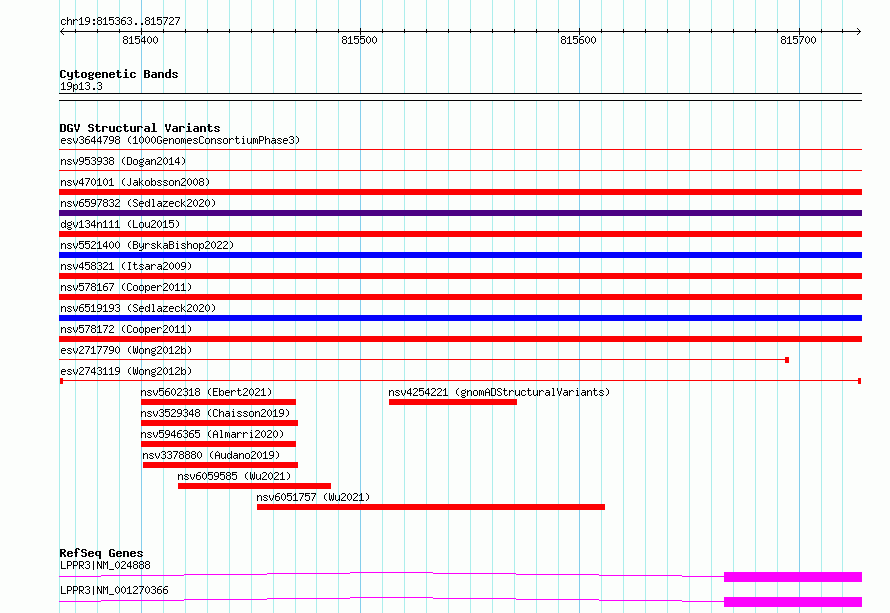Screen dimensions: 890x613
Task: Open the esv2743119 Wong2012b variant label
Action: tap(126, 371)
